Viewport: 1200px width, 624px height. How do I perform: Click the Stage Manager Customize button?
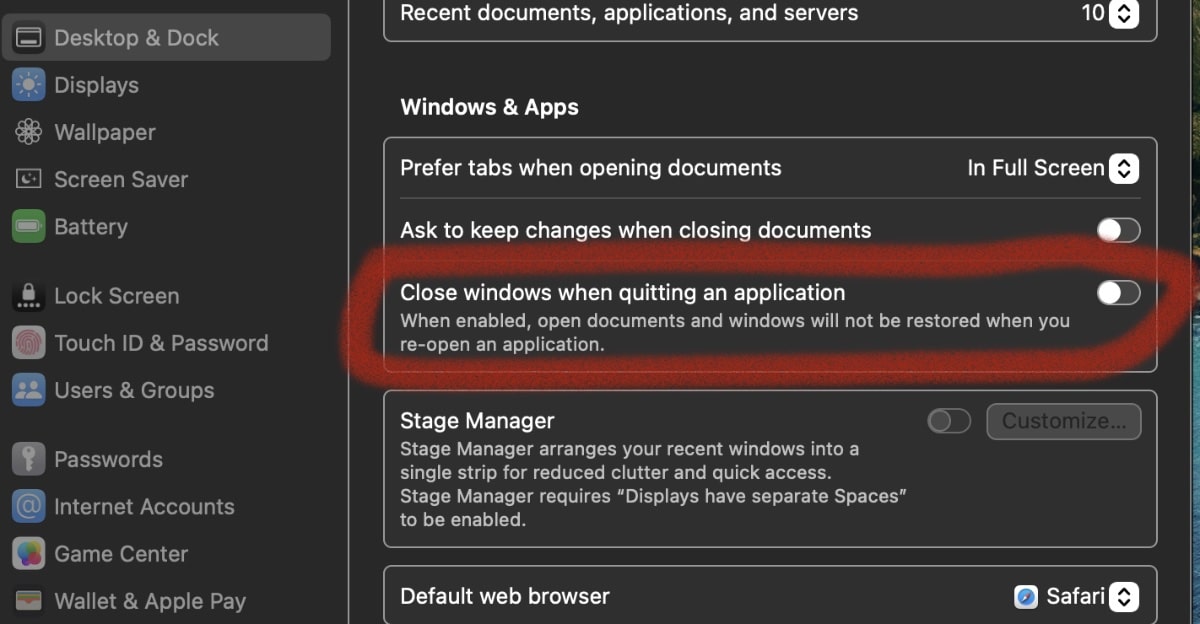click(1063, 421)
